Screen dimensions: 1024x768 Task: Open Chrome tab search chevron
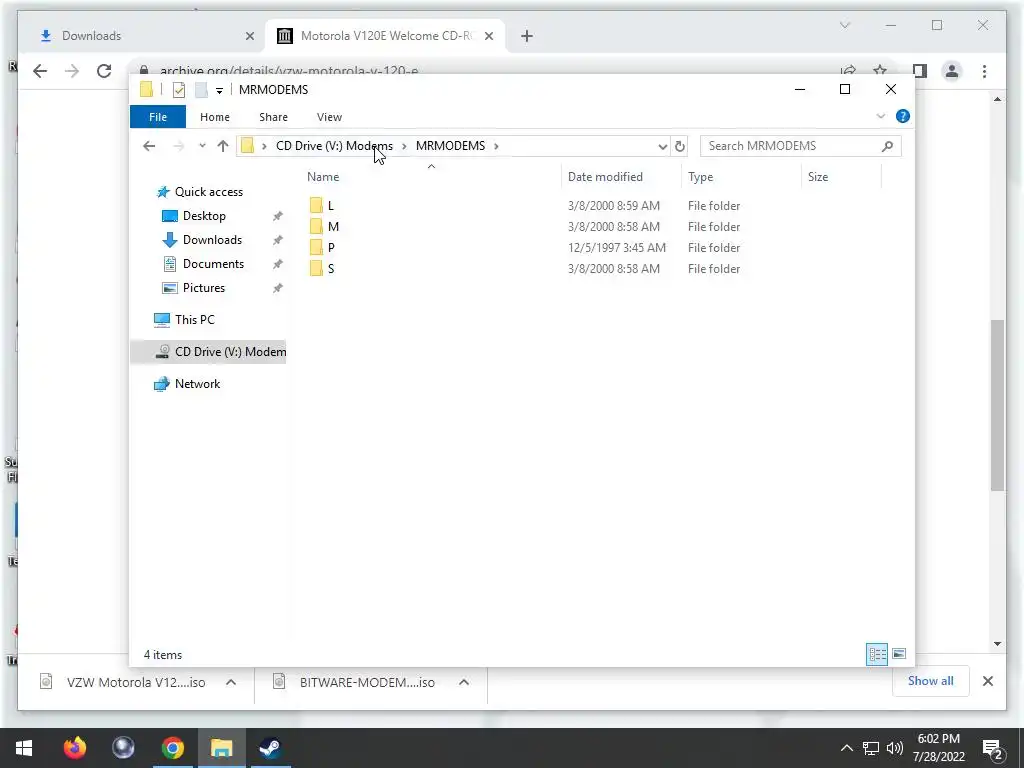tap(844, 25)
